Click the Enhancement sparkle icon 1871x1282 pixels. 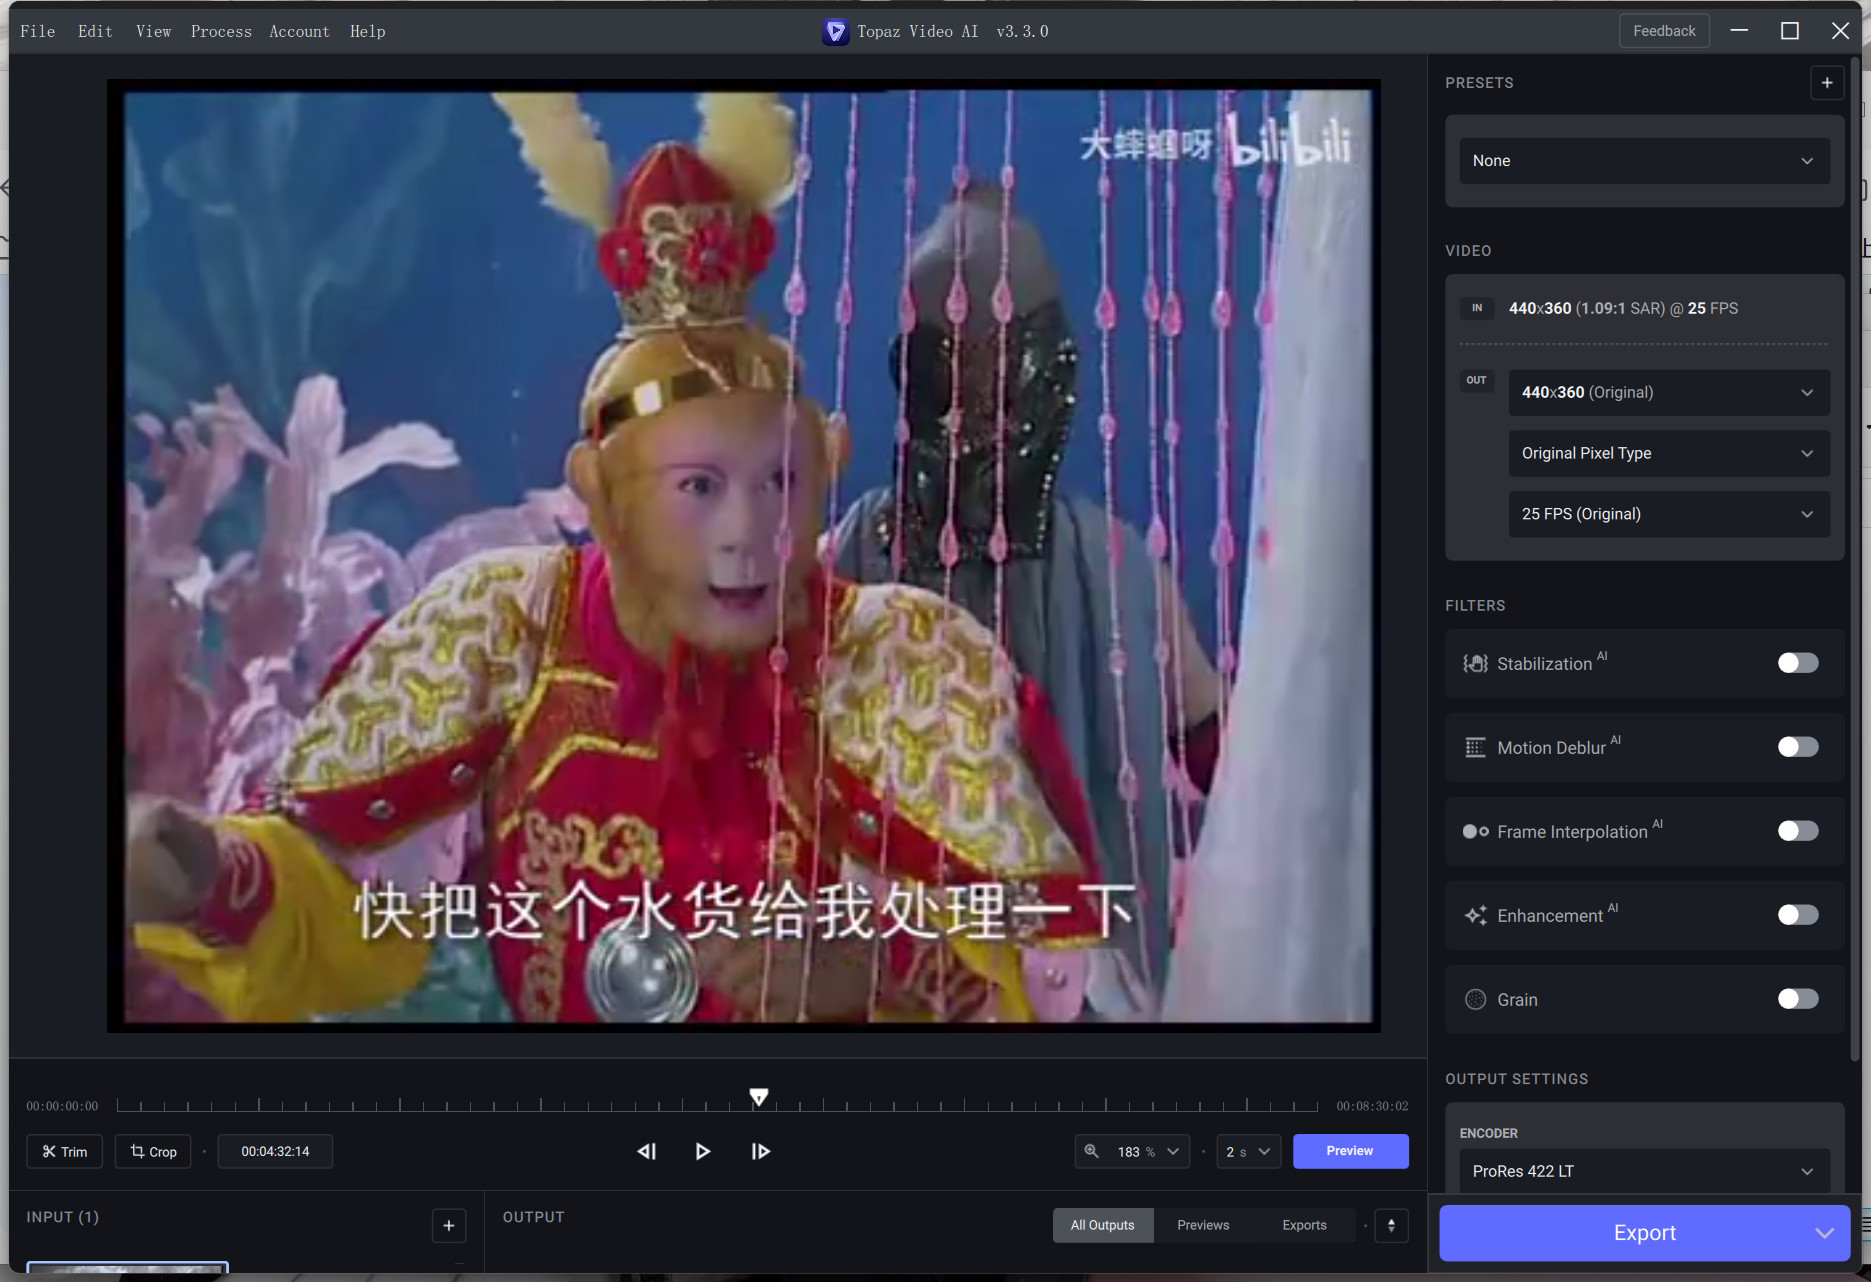[x=1475, y=916]
